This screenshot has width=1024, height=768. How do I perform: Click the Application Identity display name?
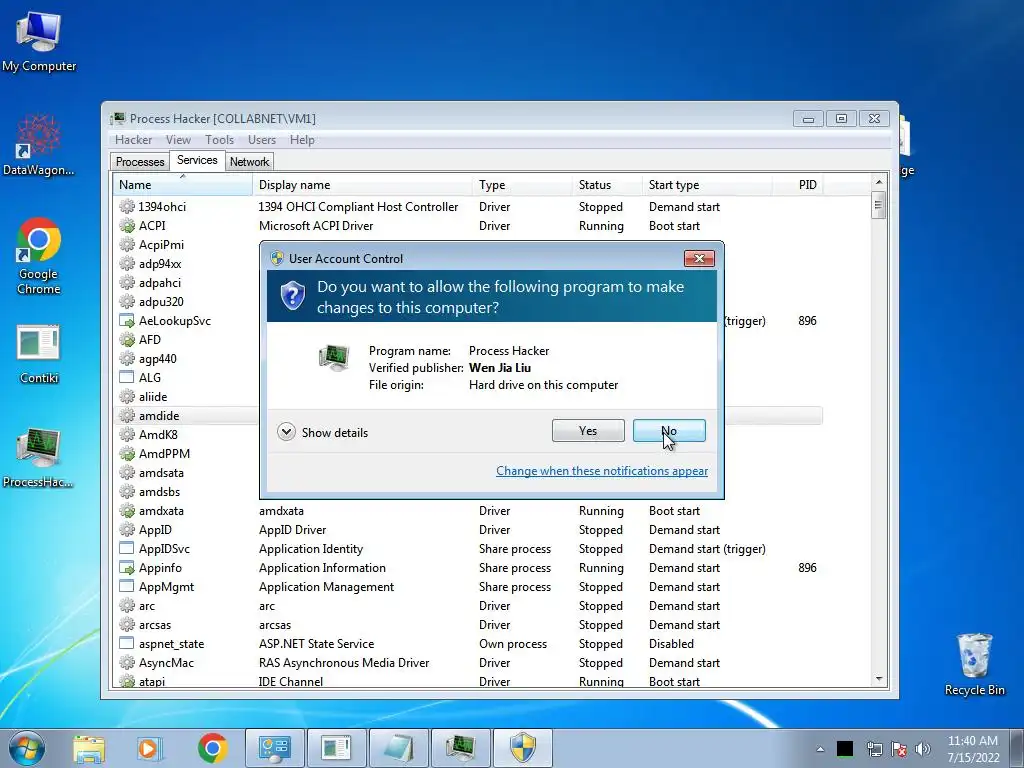(x=311, y=549)
